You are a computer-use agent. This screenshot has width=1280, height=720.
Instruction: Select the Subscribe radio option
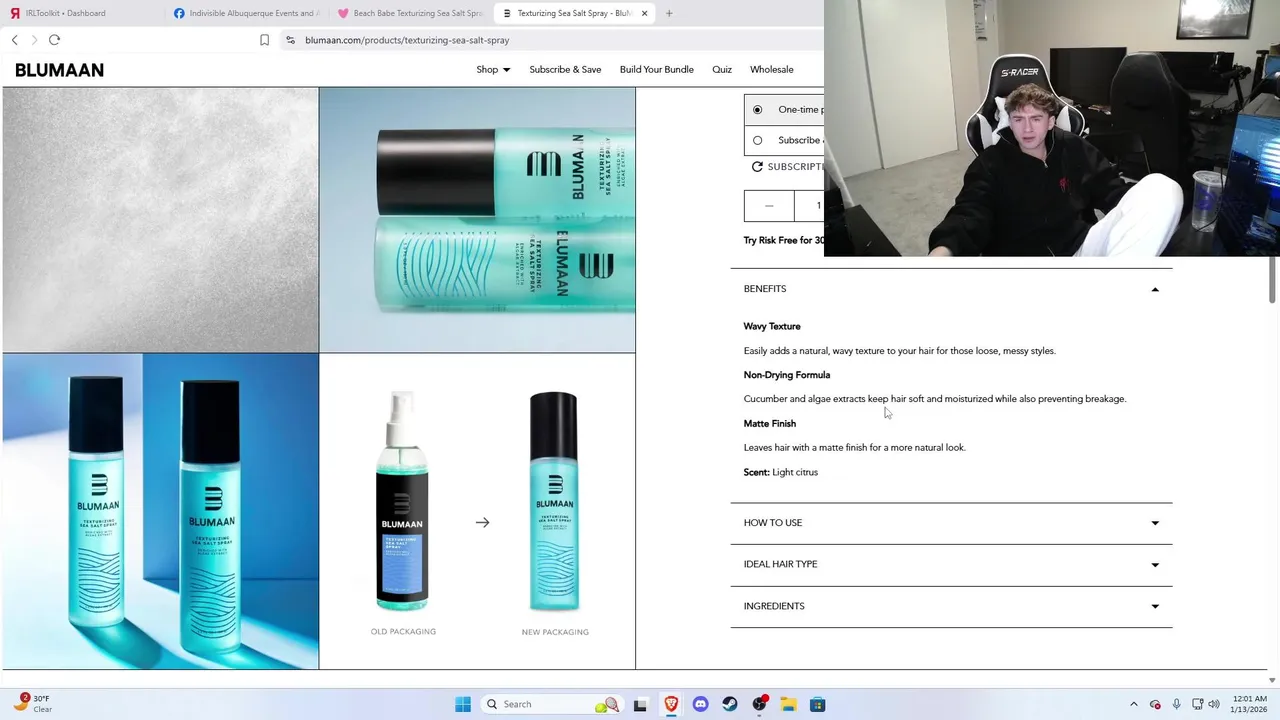click(757, 140)
